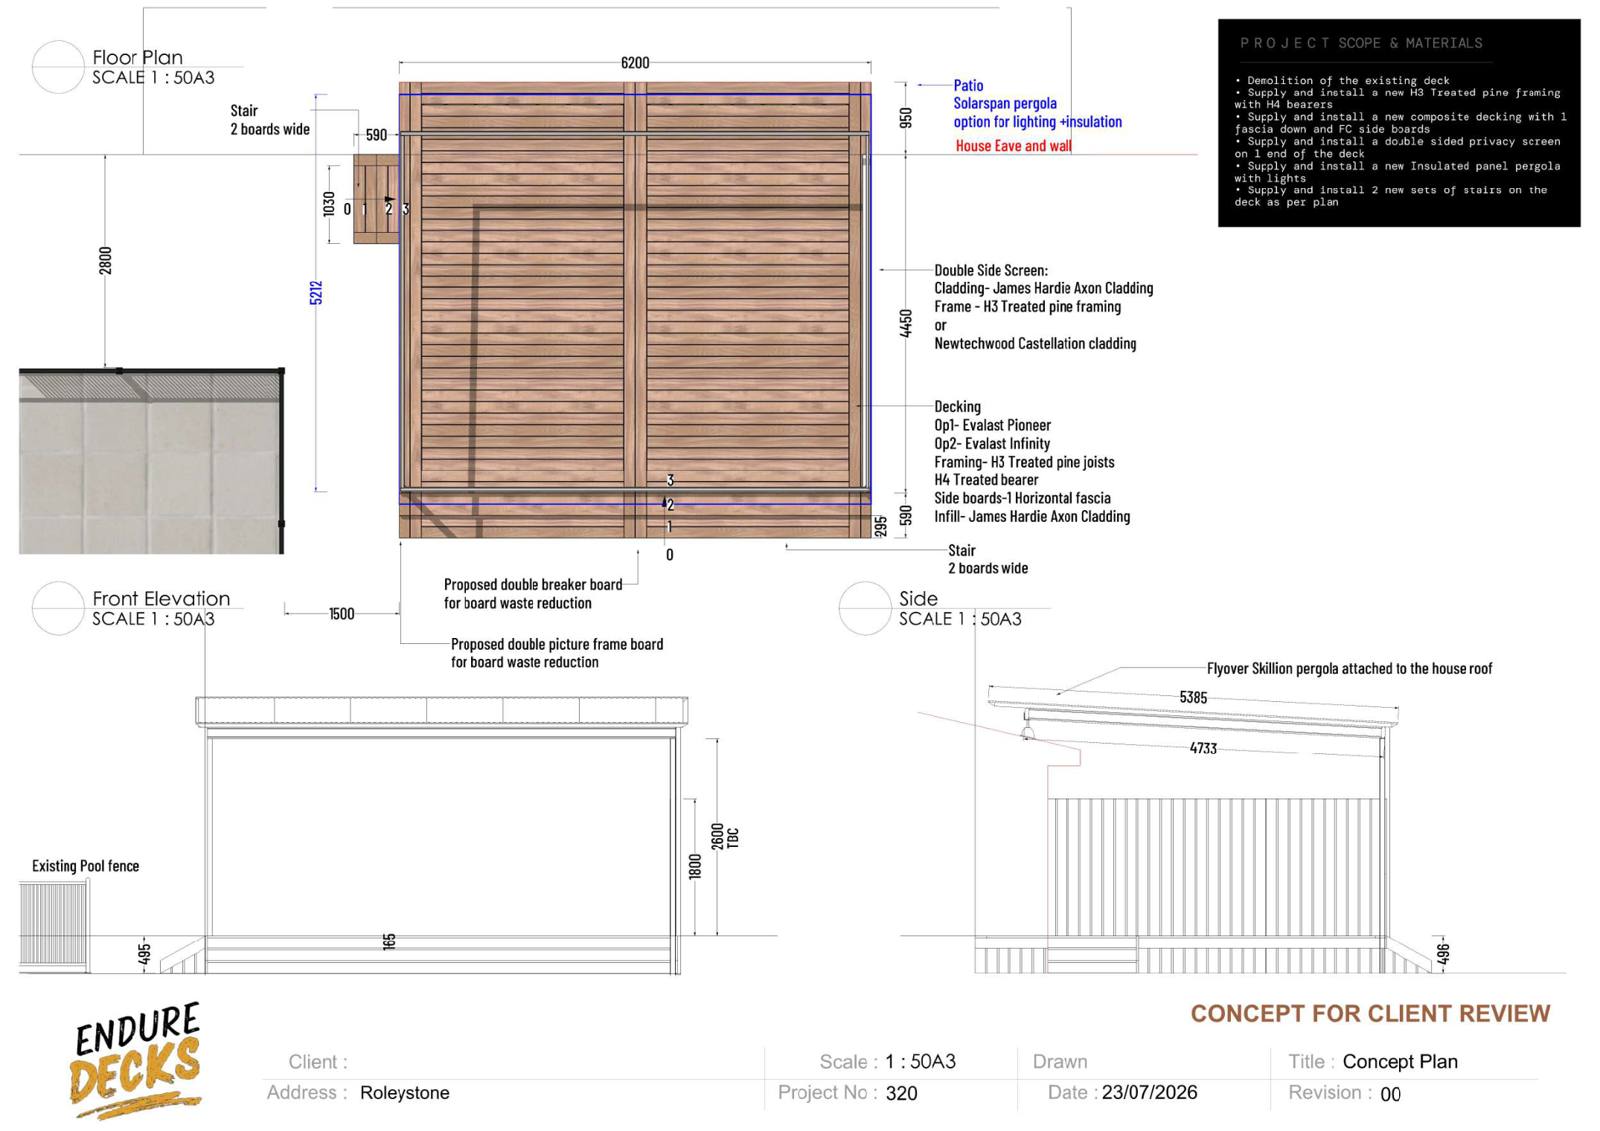The height and width of the screenshot is (1131, 1600).
Task: Click the 'Roleystone' address value
Action: [x=405, y=1093]
